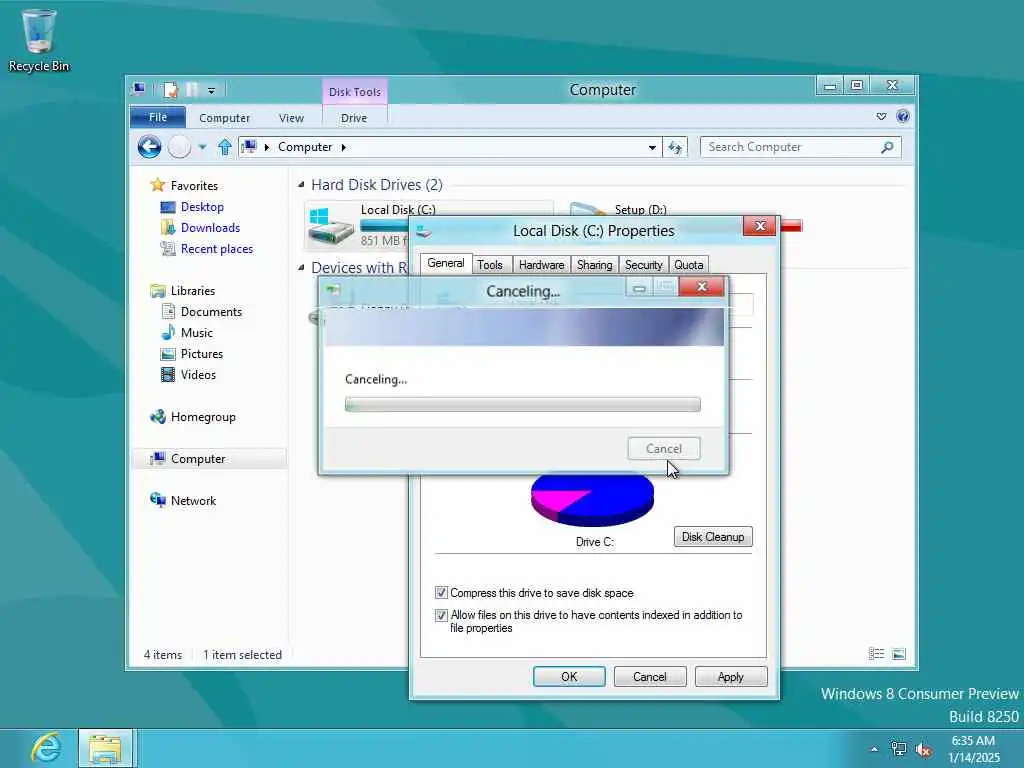
Task: Open Customize Quick Access Toolbar dropdown
Action: [211, 91]
